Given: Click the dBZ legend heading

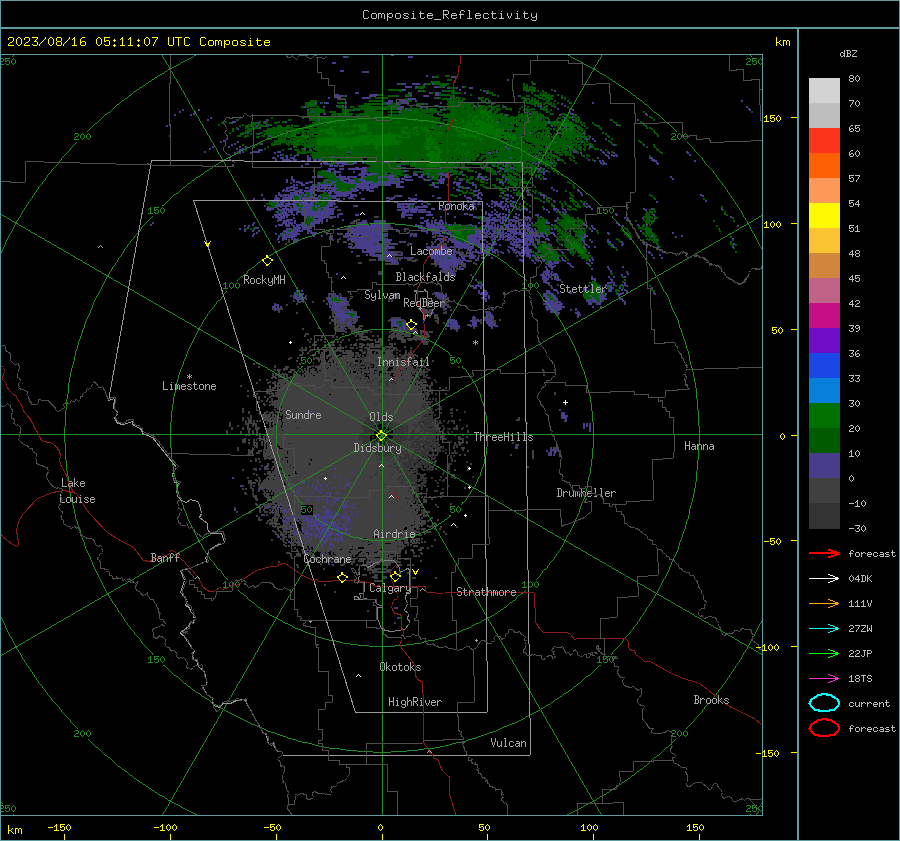Looking at the screenshot, I should tap(848, 53).
